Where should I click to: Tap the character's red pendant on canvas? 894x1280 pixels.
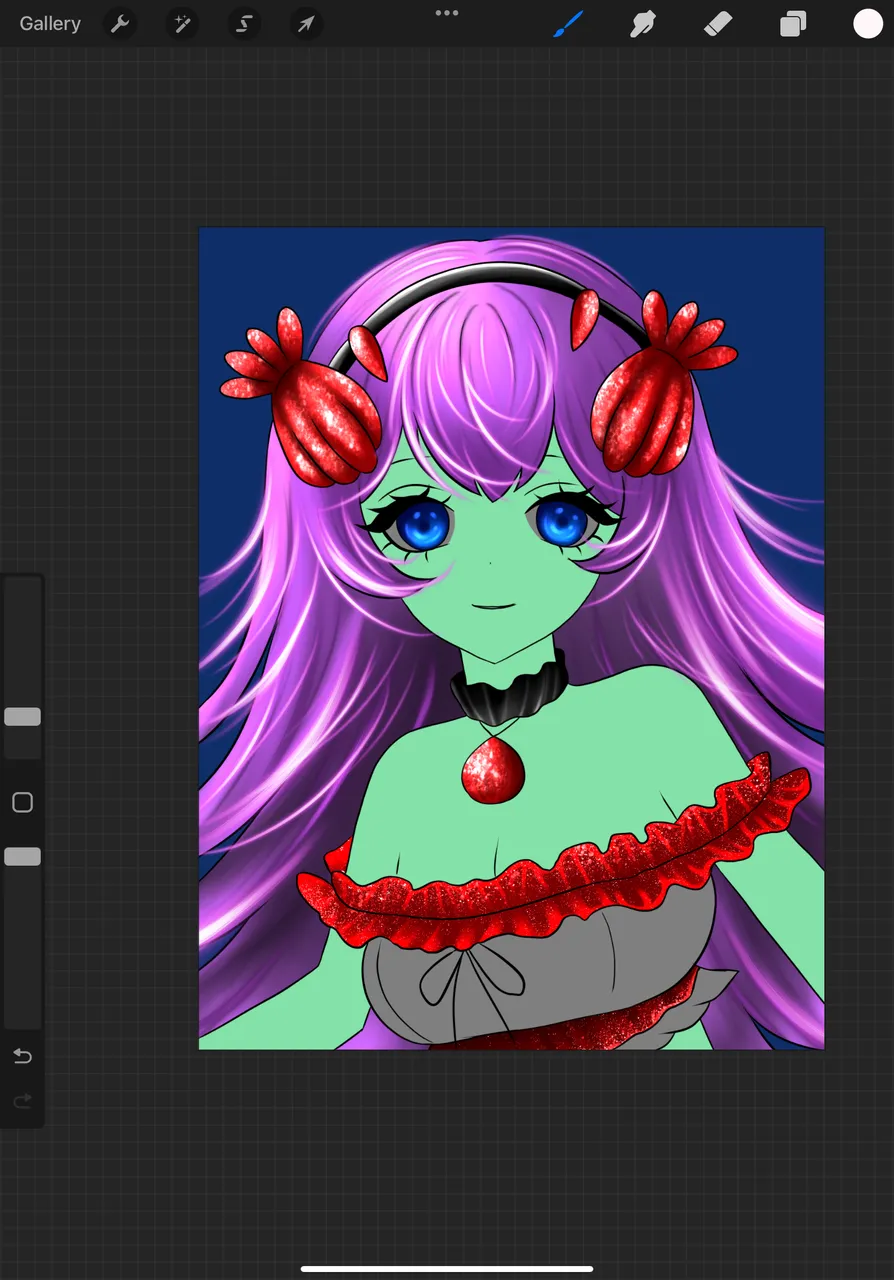(x=492, y=771)
